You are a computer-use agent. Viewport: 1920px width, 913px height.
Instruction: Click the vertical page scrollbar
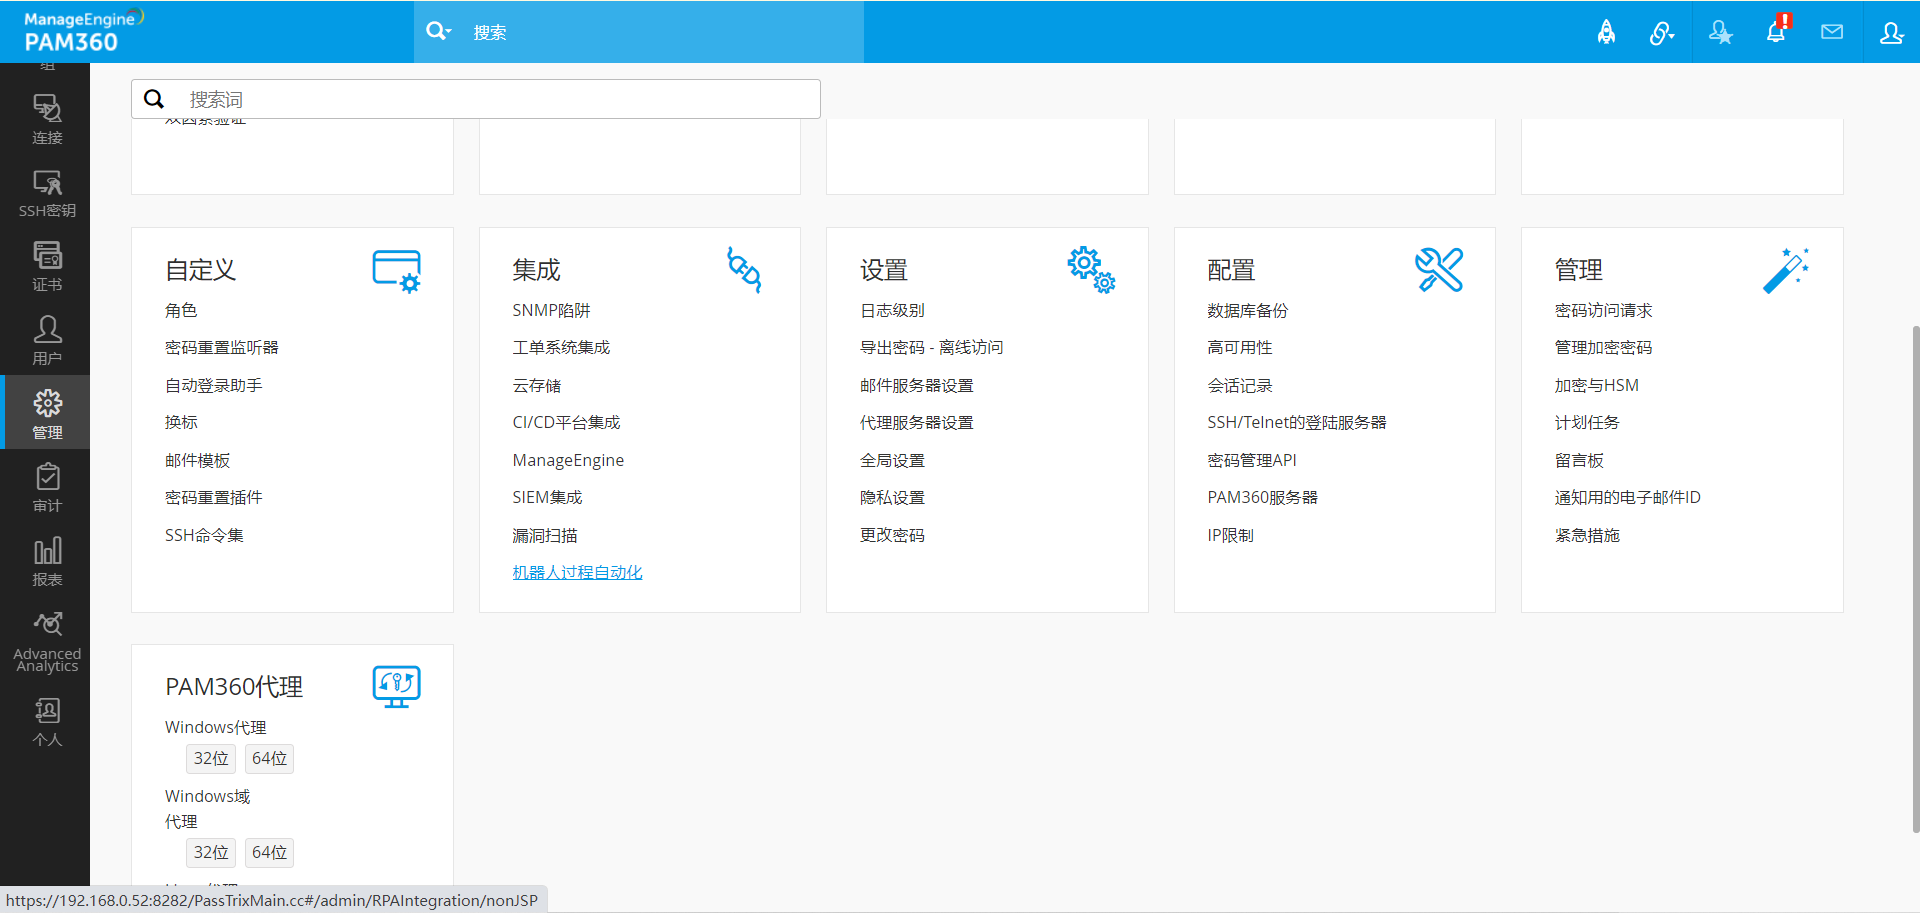pos(1914,578)
